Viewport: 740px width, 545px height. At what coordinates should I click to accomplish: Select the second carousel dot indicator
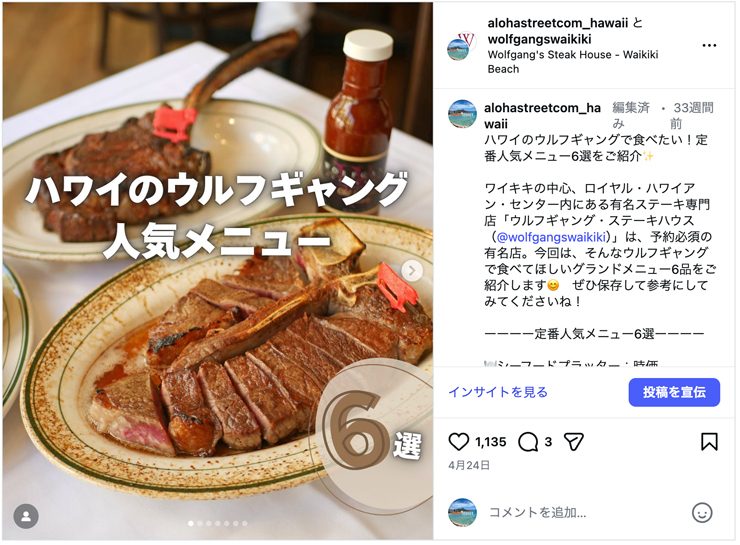click(200, 523)
